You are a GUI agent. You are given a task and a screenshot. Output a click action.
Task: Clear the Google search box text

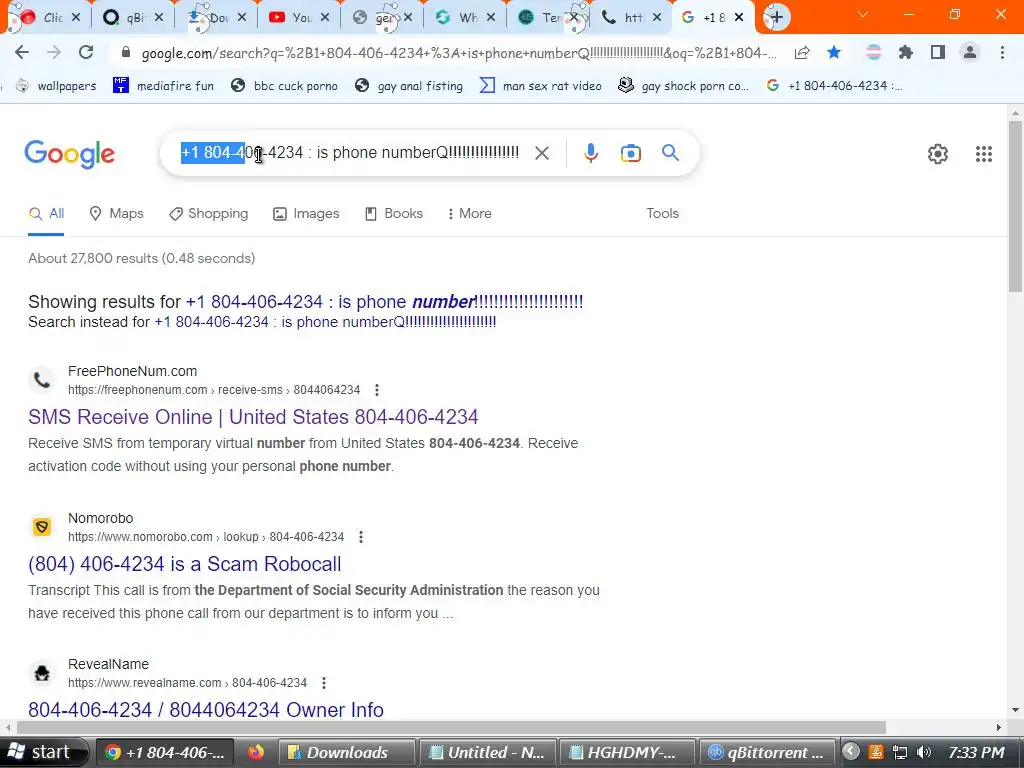[x=541, y=153]
